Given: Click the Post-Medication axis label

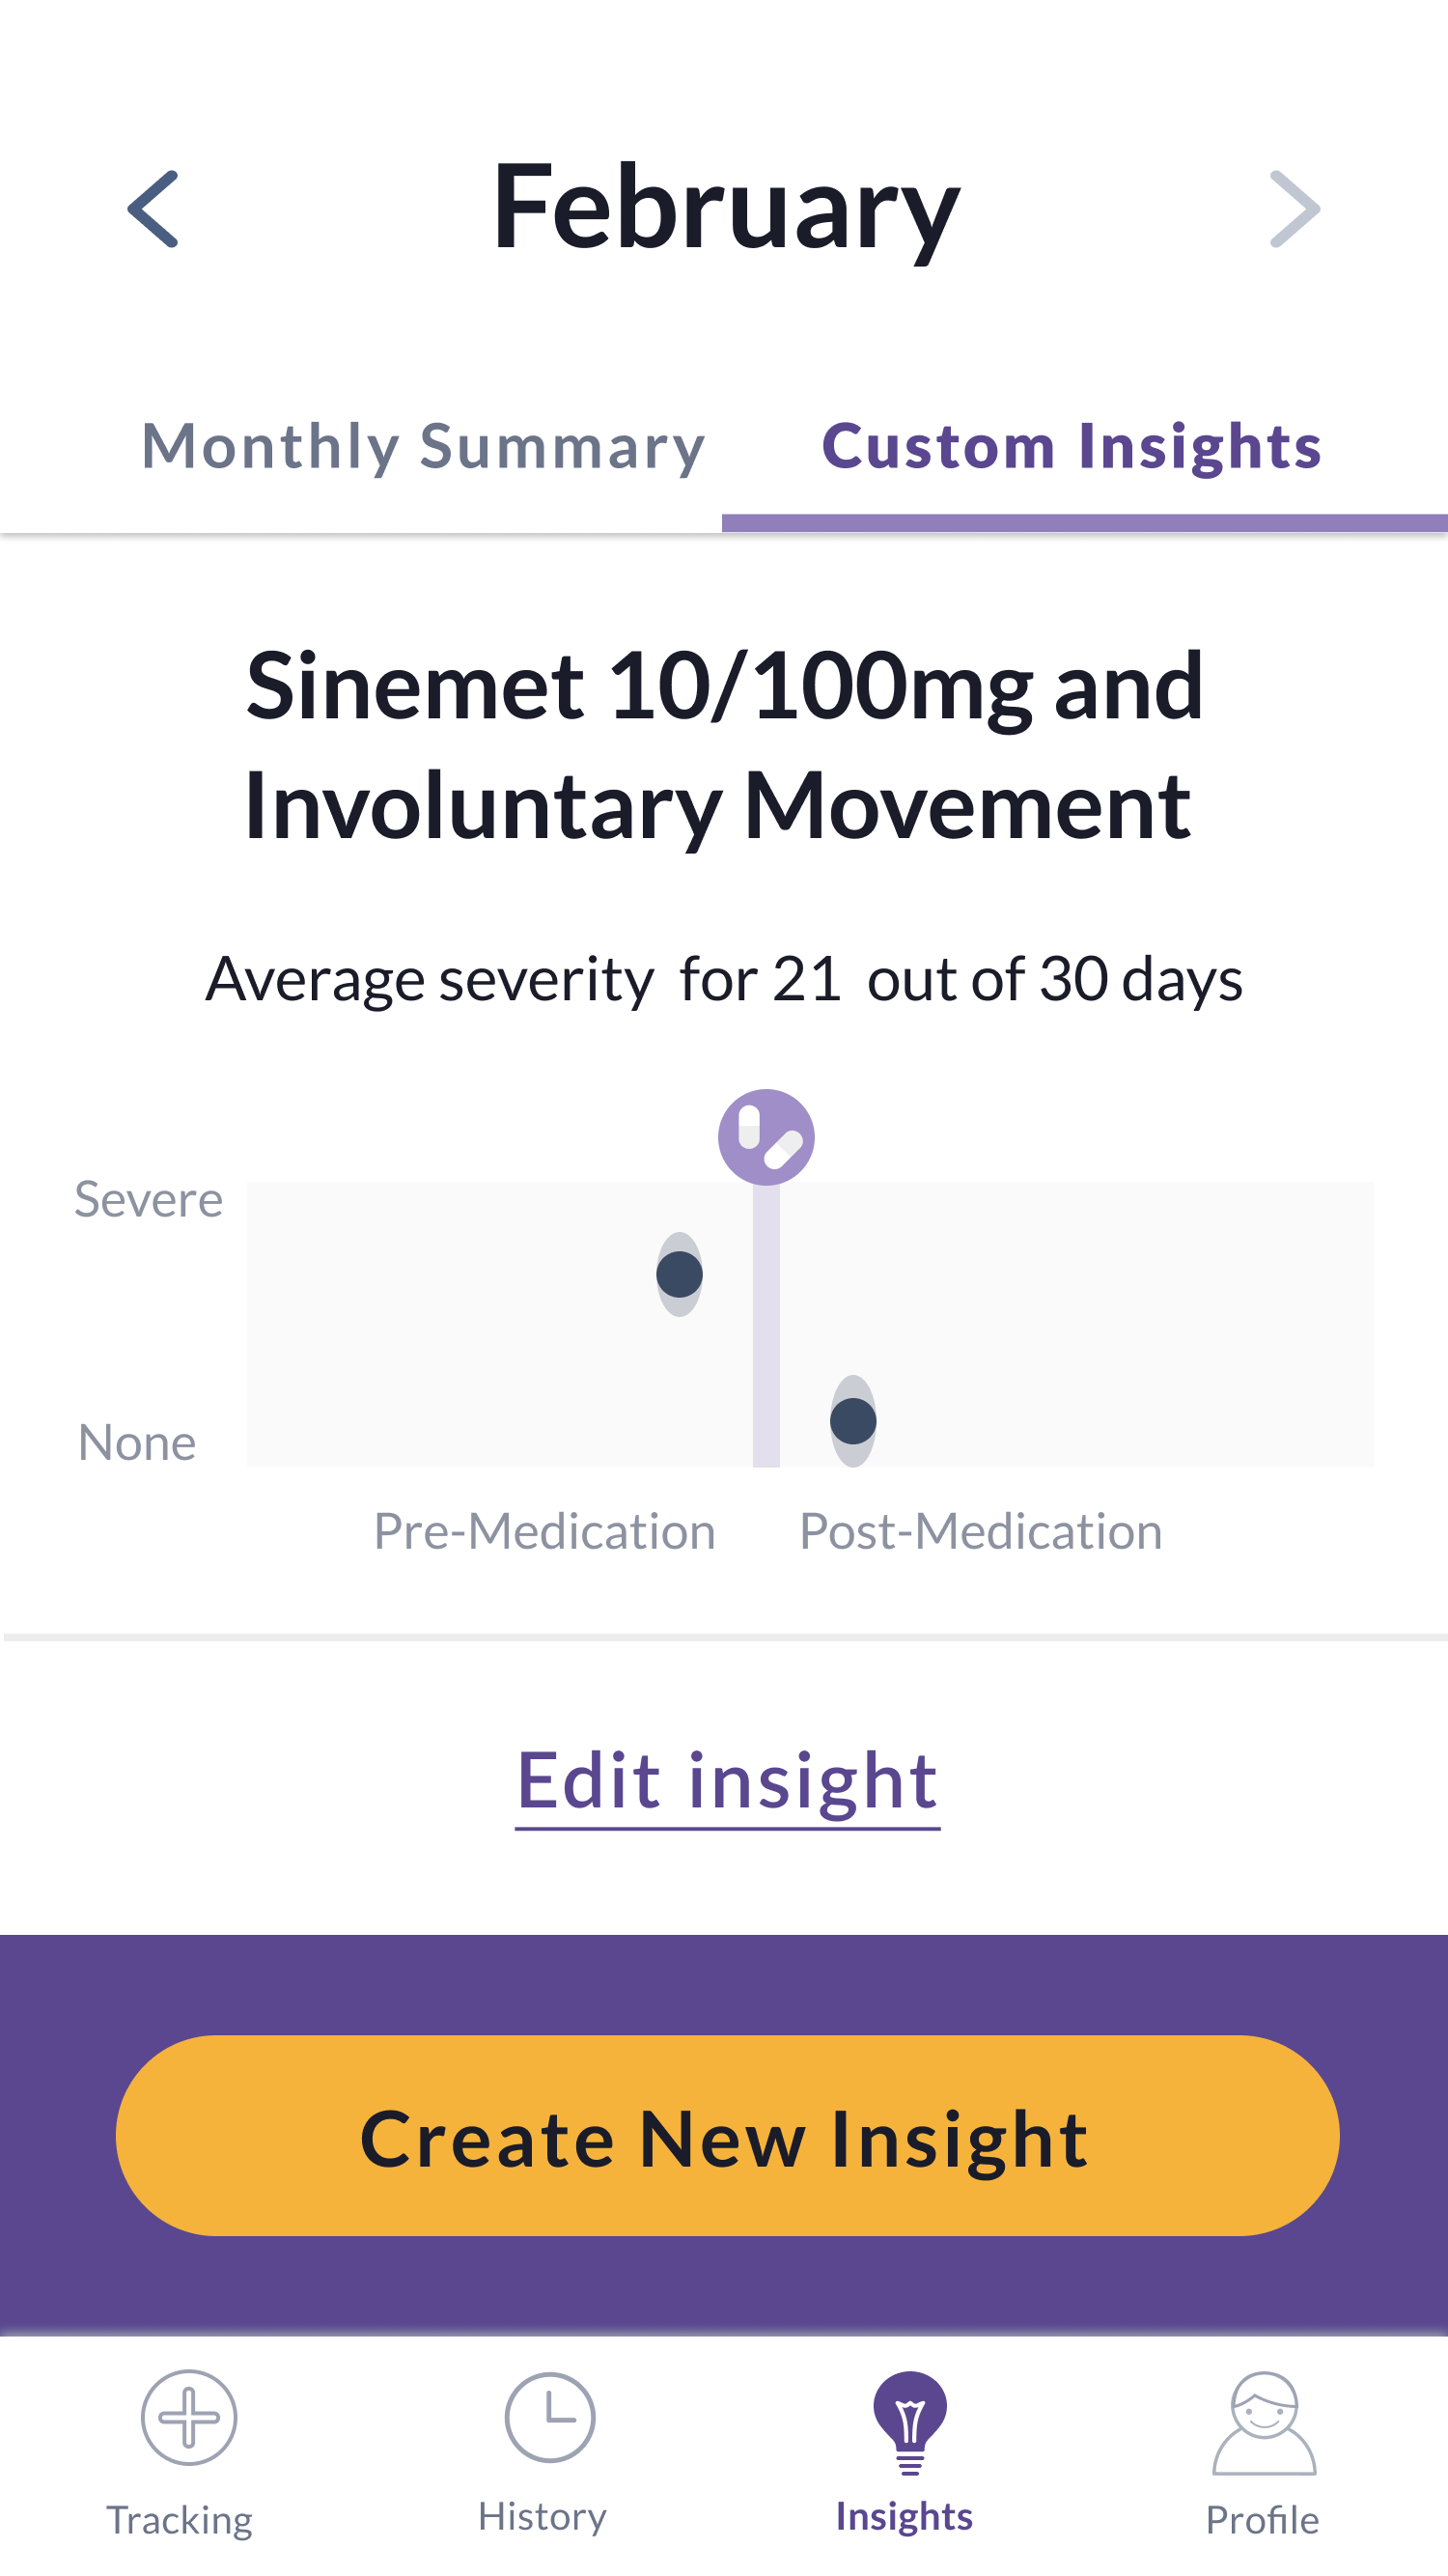Looking at the screenshot, I should click(x=980, y=1531).
